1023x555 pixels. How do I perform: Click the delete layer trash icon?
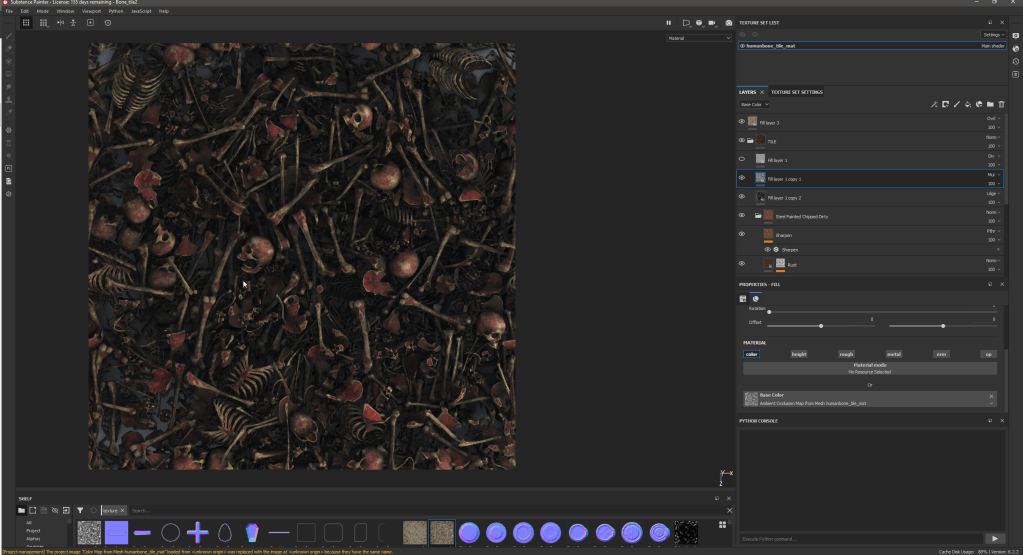(1001, 104)
